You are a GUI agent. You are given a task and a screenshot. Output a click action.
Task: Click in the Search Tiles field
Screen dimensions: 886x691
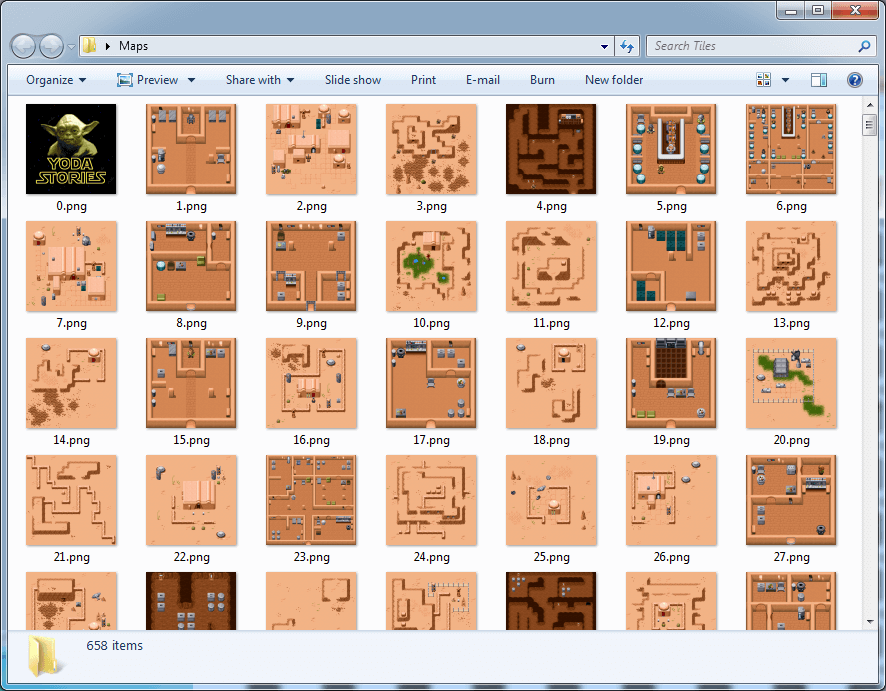click(x=750, y=46)
